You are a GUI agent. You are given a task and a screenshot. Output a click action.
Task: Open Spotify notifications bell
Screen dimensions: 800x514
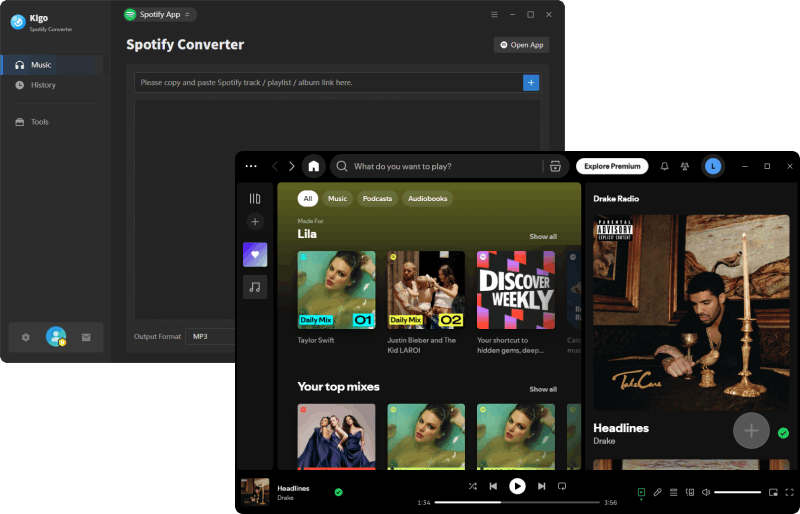[664, 166]
